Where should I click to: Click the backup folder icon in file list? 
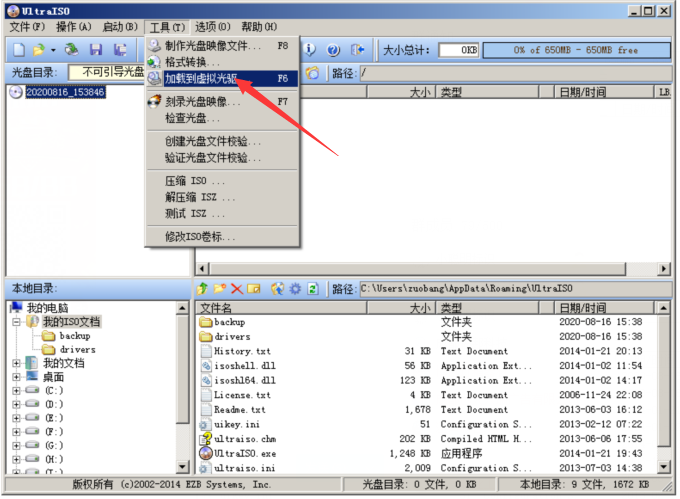[206, 322]
